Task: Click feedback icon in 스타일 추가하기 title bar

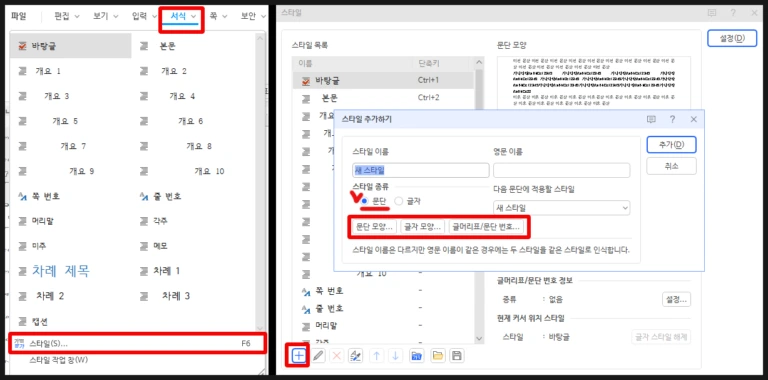Action: (651, 119)
